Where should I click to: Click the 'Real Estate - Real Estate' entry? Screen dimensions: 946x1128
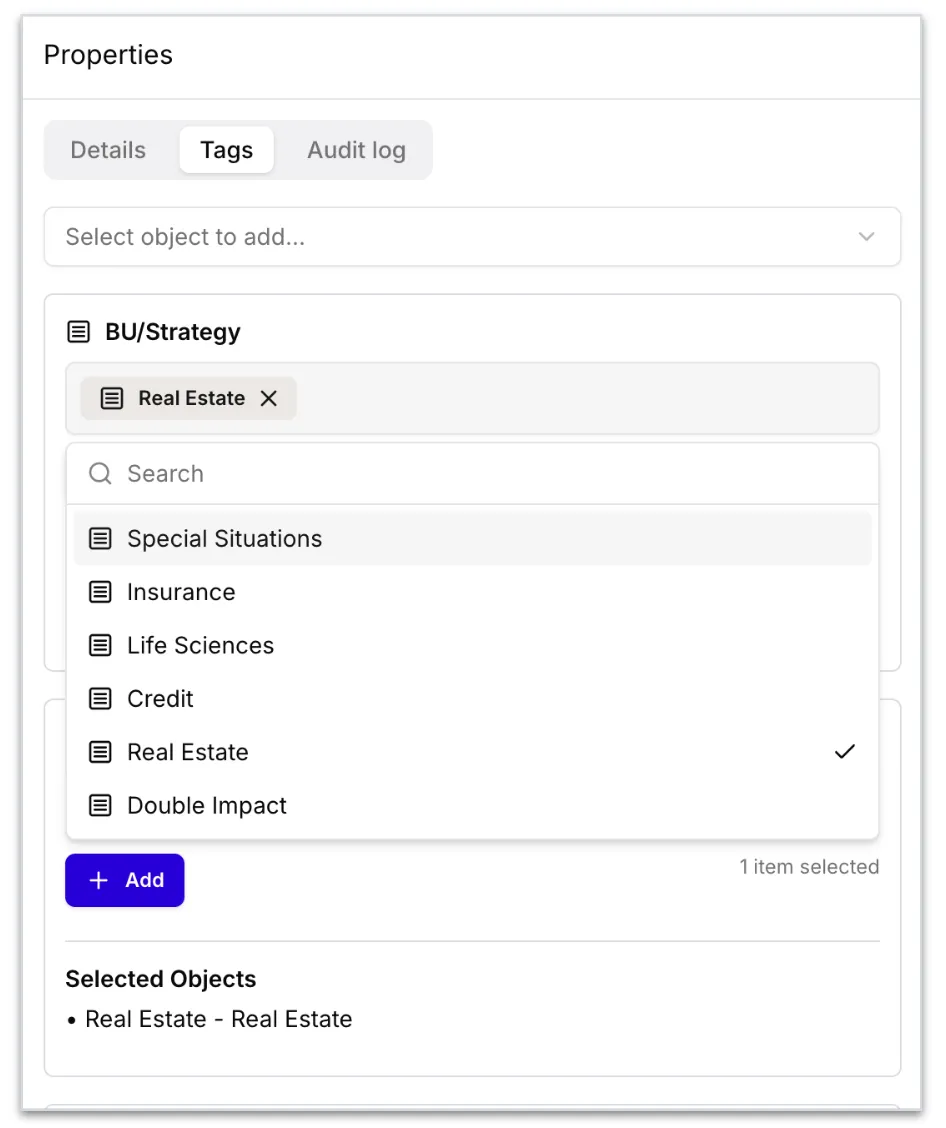click(219, 1019)
